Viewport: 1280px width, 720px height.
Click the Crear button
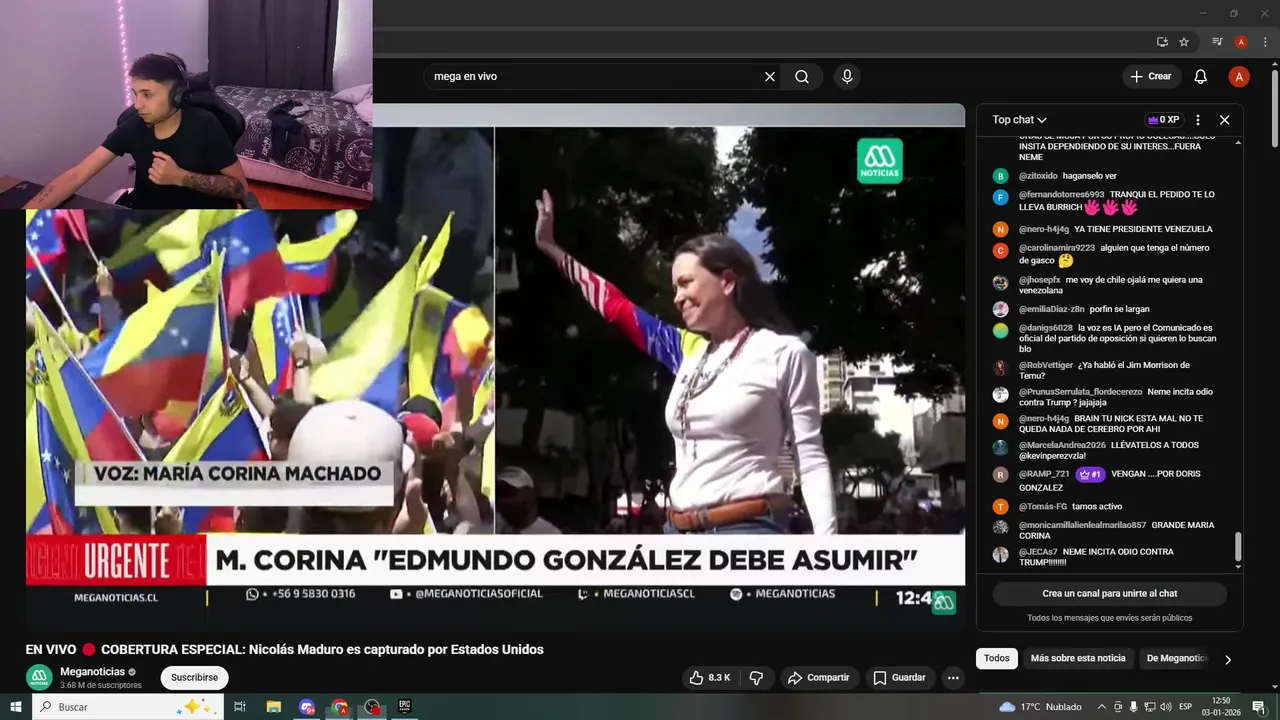click(x=1150, y=77)
